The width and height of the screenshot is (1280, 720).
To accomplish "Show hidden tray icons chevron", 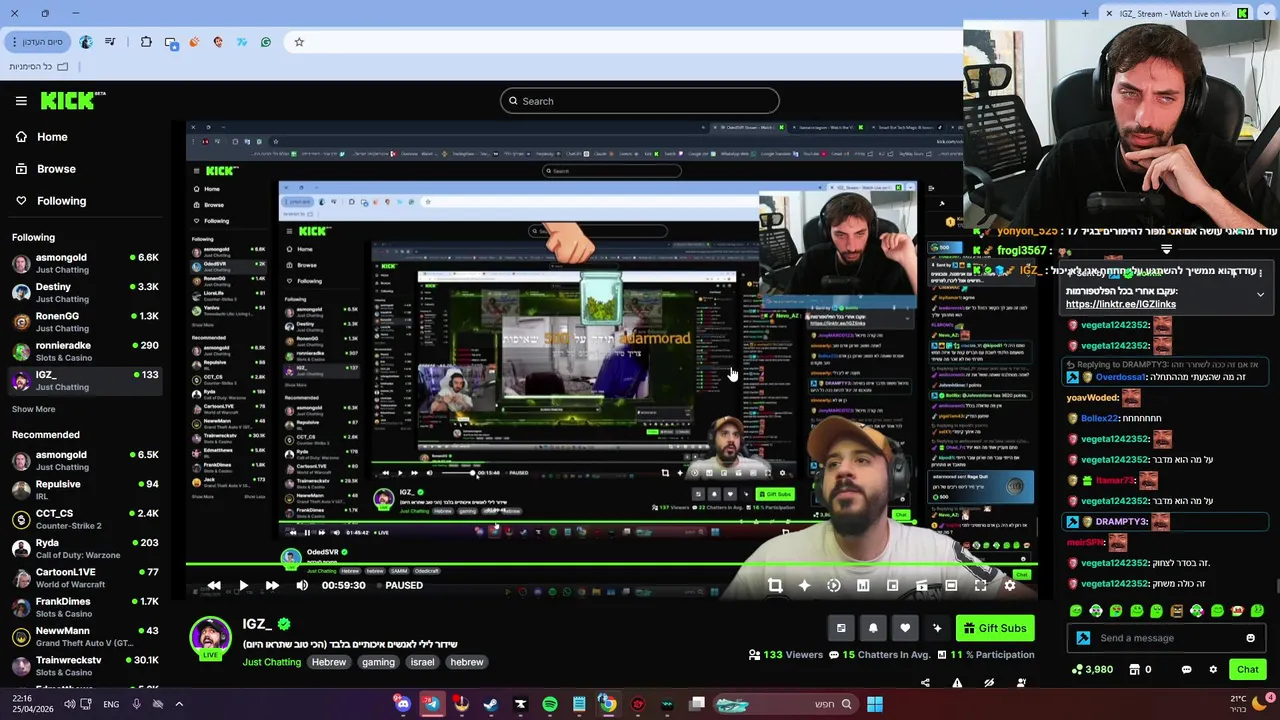I will 179,705.
